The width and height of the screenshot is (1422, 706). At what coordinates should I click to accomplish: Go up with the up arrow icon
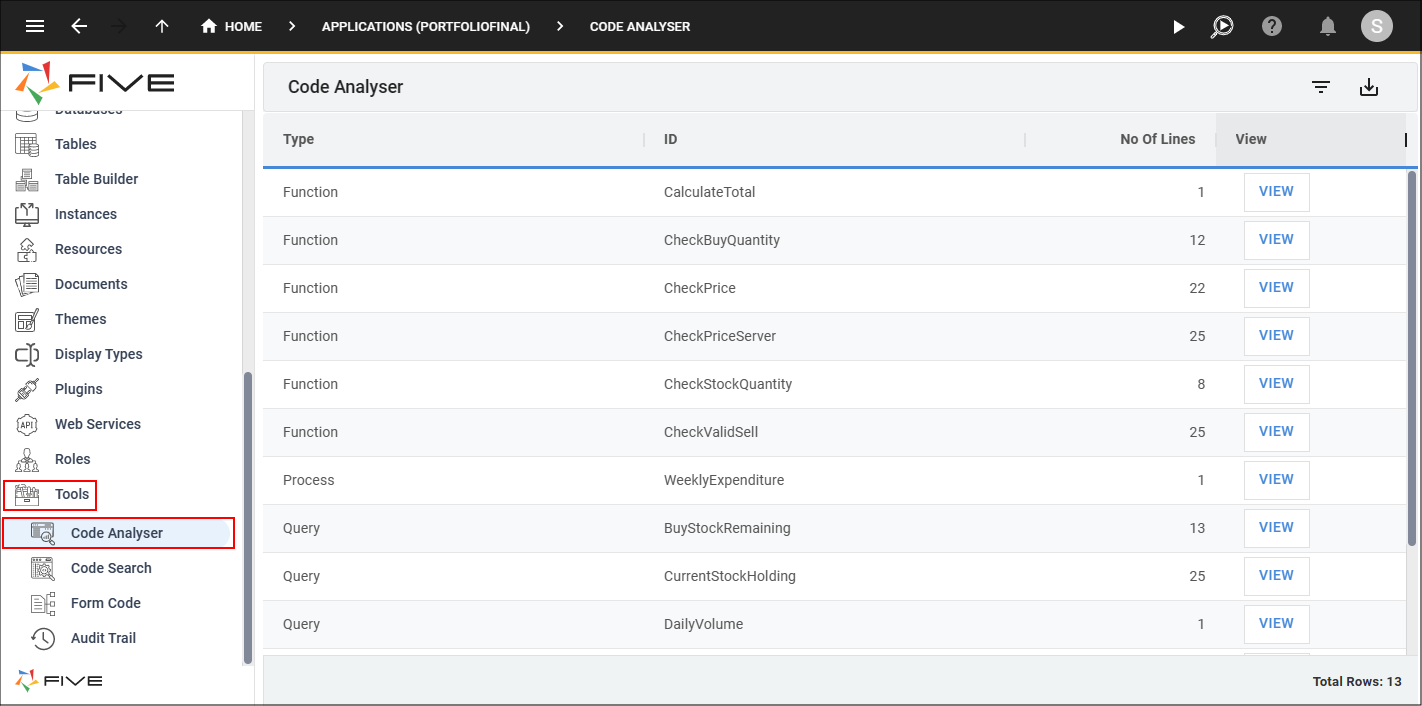162,27
